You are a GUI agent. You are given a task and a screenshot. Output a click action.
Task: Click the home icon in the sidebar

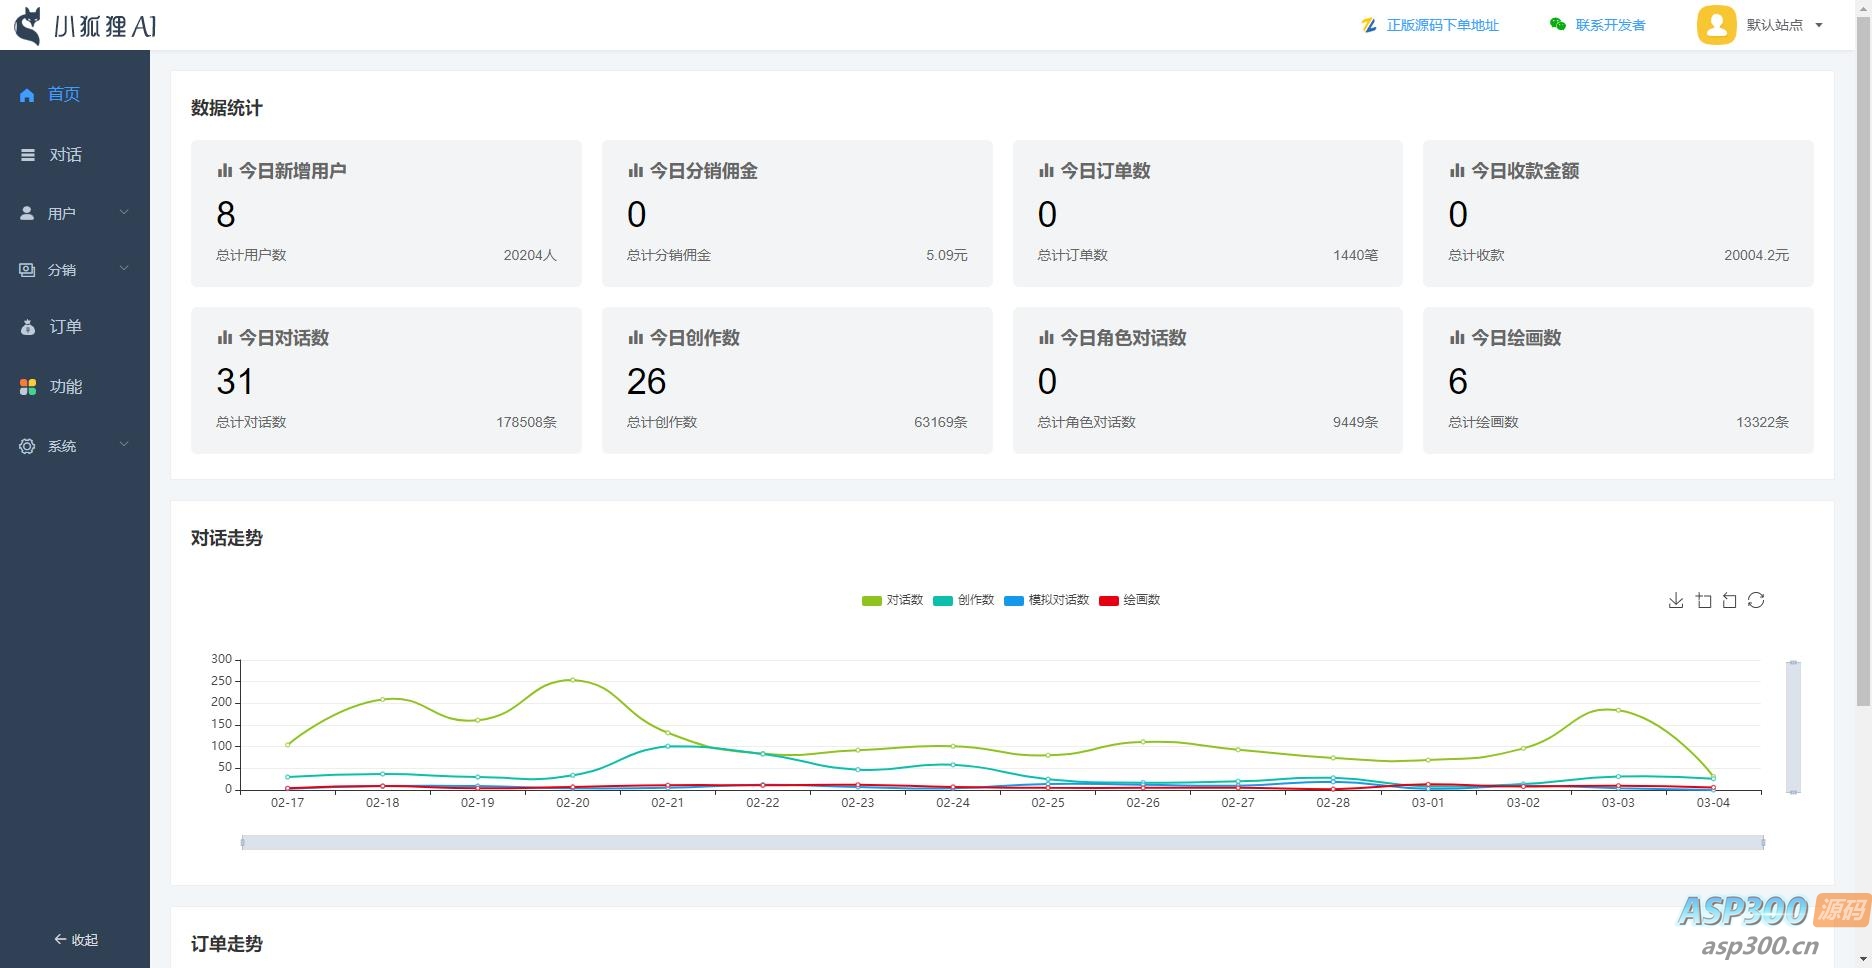(x=27, y=95)
